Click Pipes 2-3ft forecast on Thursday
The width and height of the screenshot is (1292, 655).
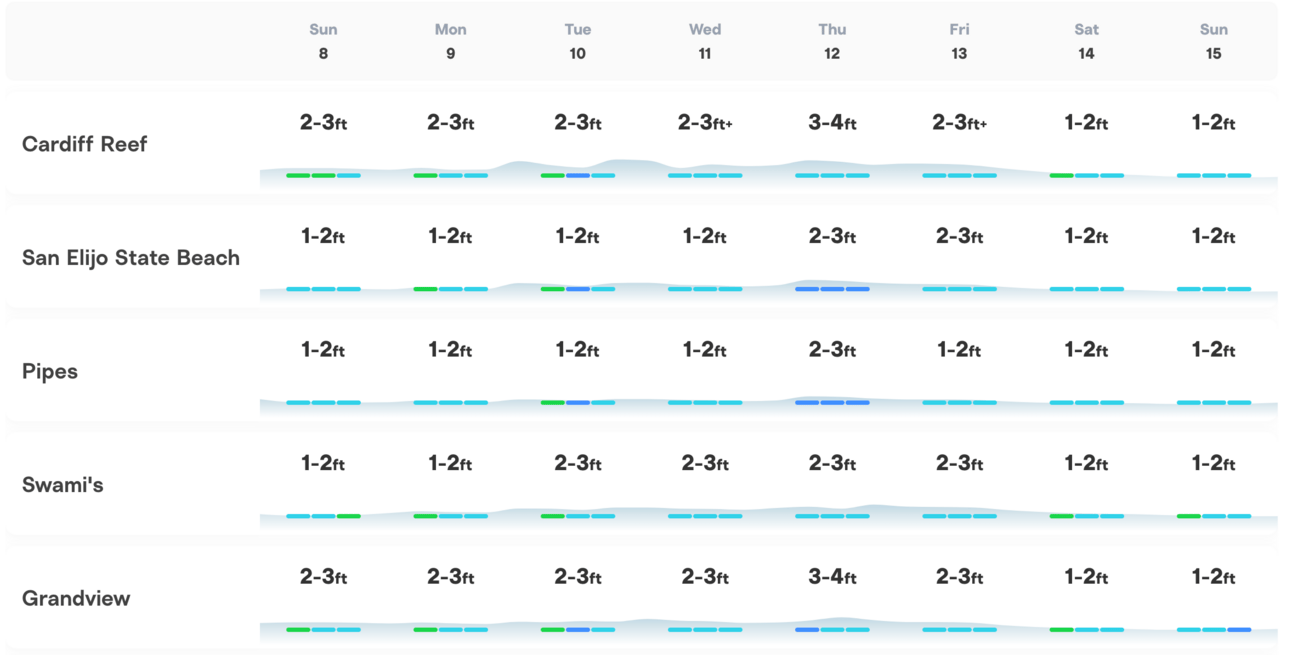pyautogui.click(x=832, y=350)
